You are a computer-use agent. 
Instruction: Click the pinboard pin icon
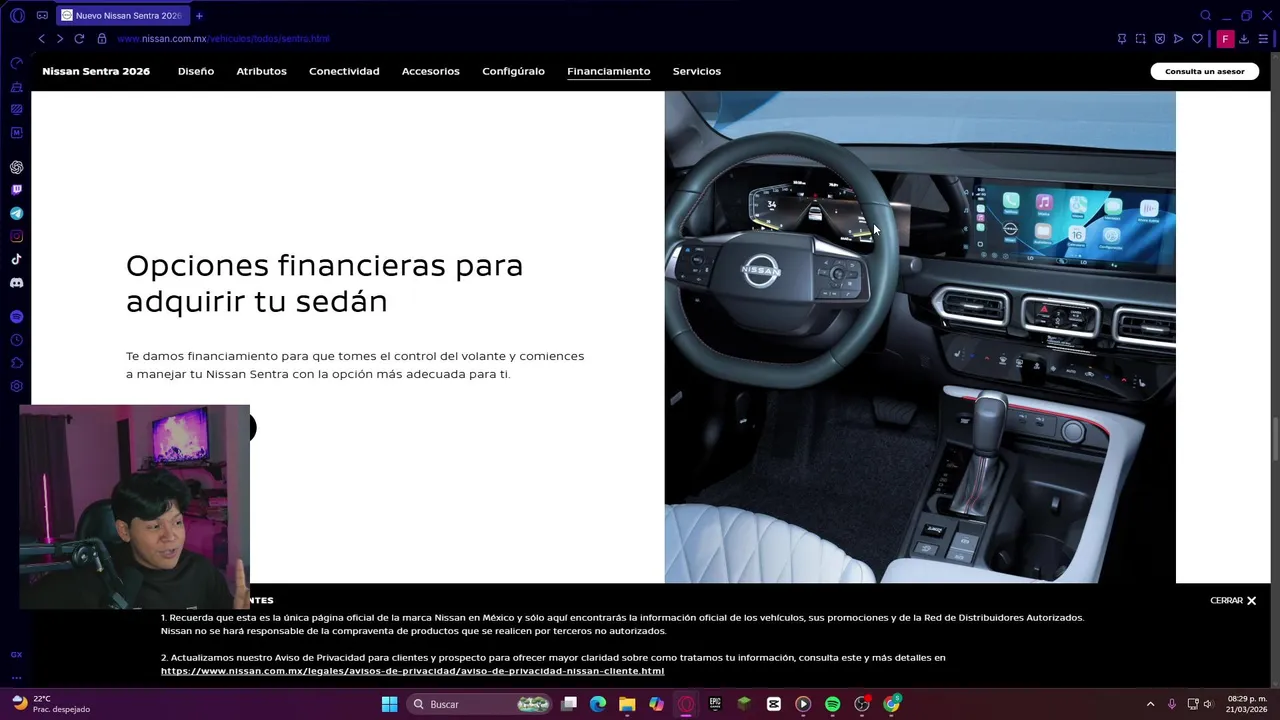(1122, 39)
